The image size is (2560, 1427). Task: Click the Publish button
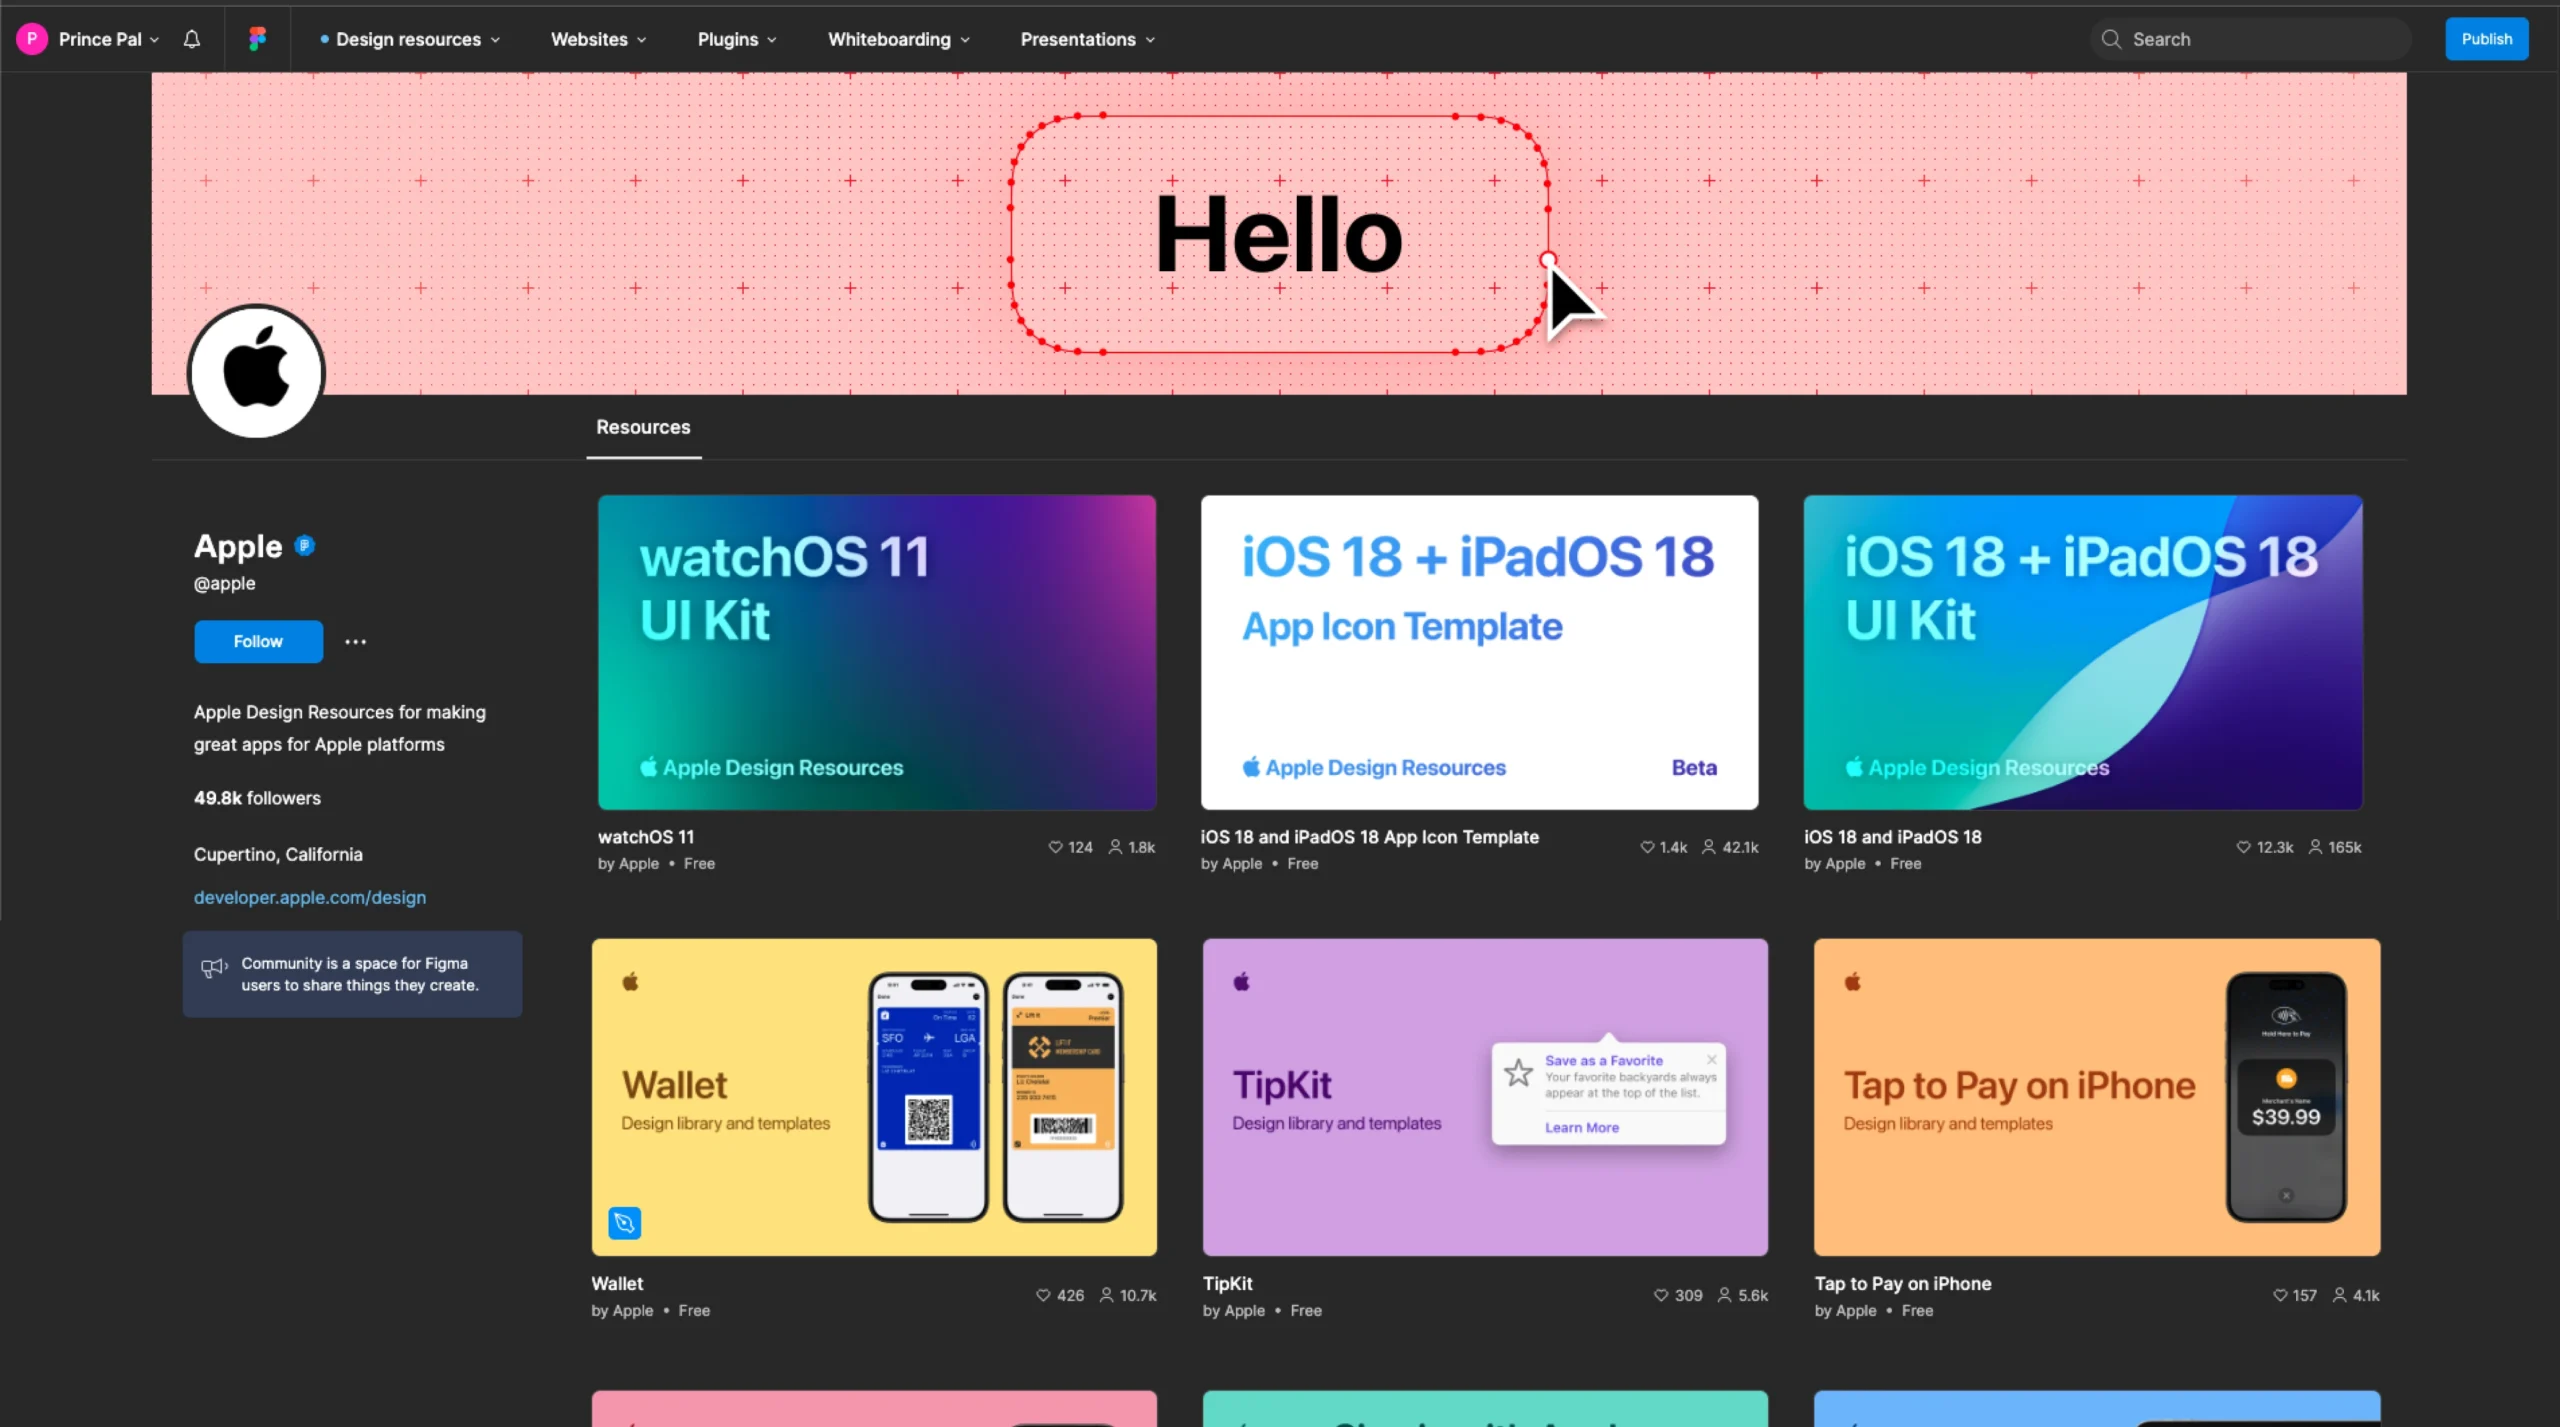coord(2486,39)
